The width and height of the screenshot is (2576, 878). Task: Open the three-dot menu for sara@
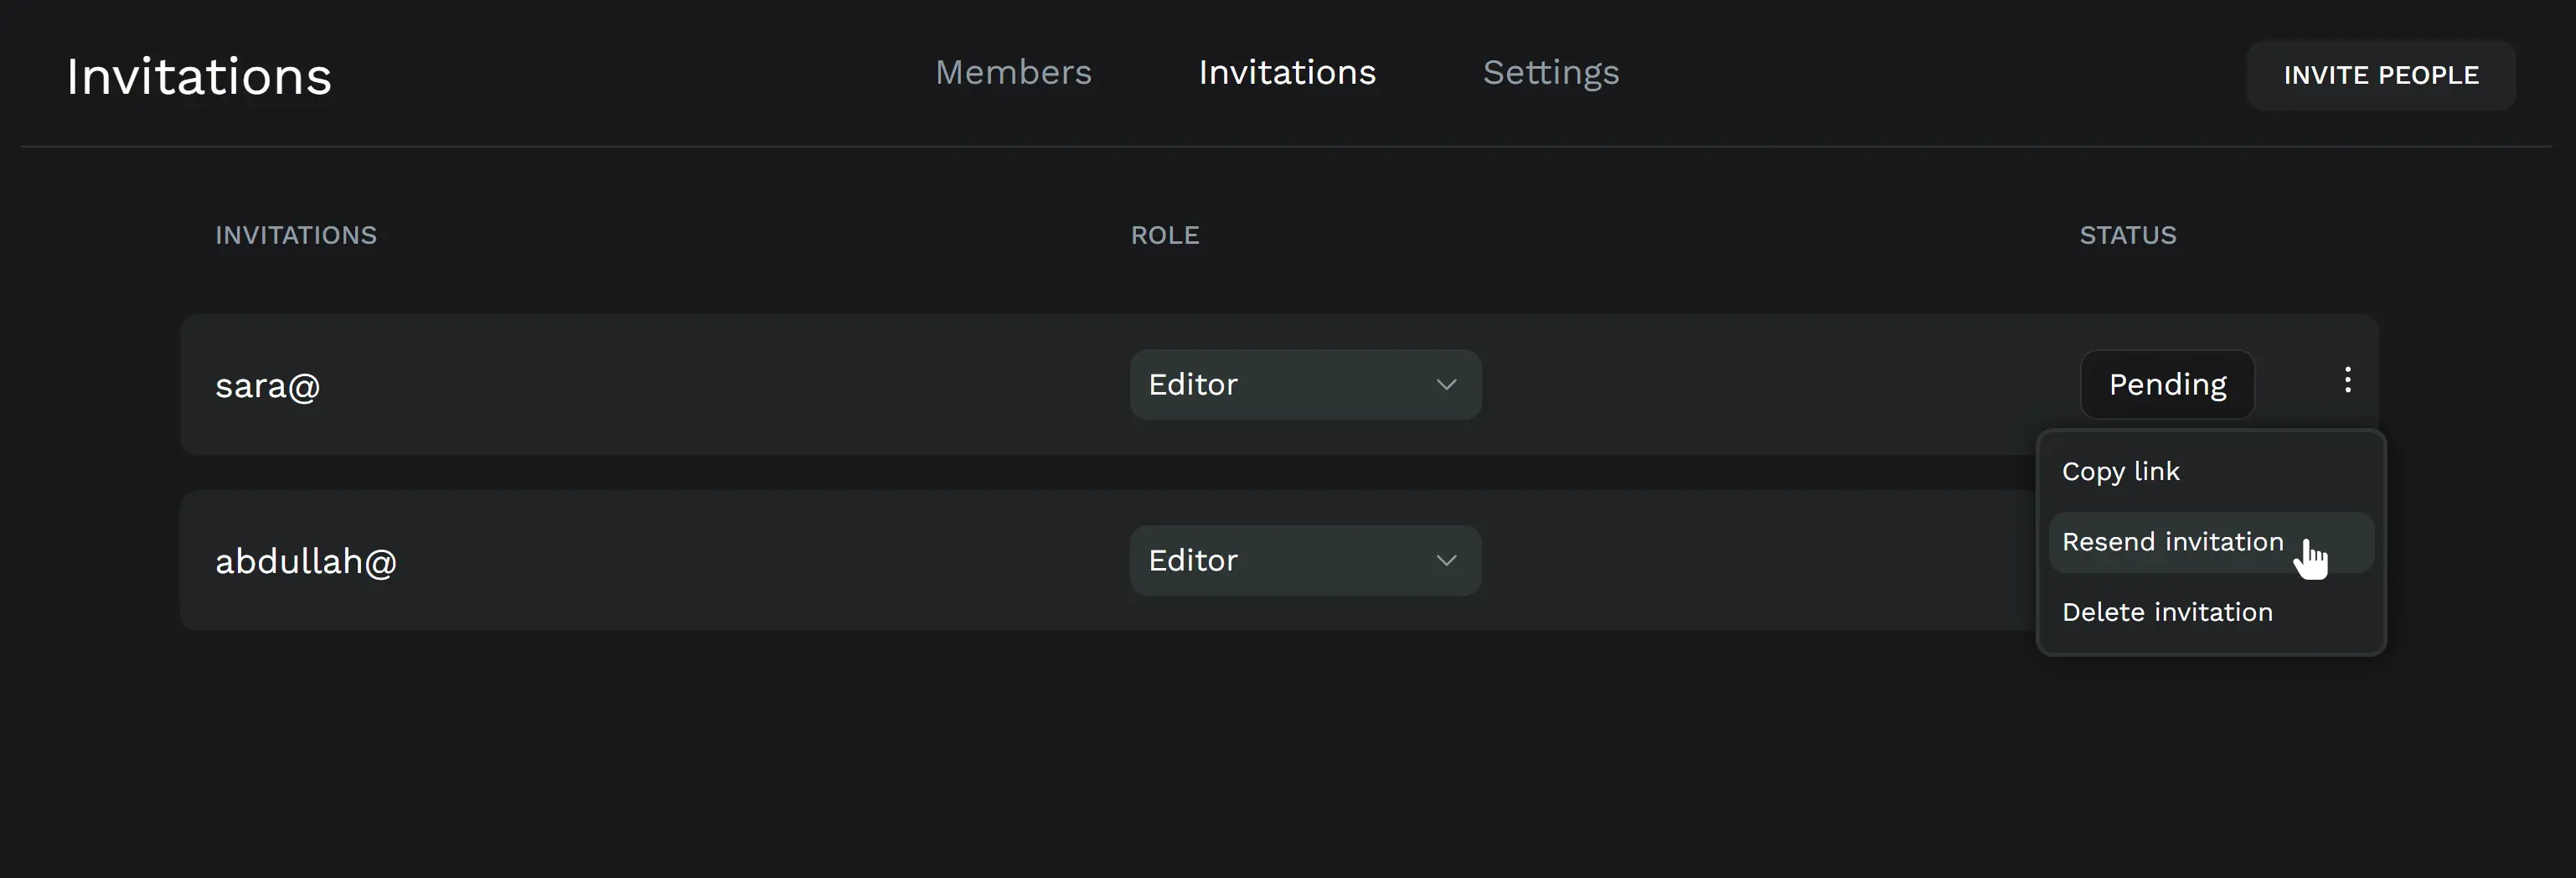point(2347,380)
